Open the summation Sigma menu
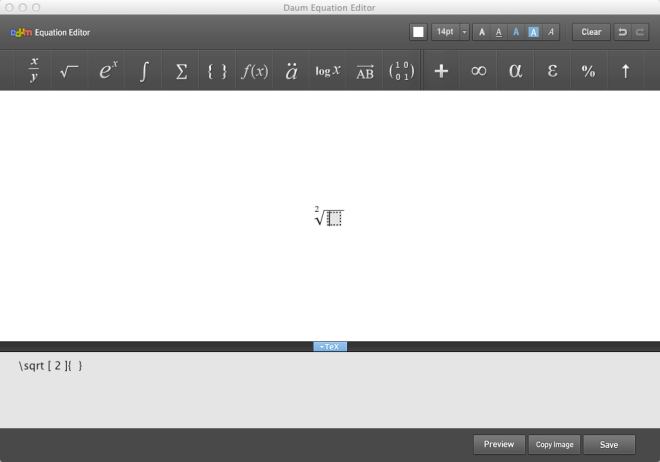 181,70
